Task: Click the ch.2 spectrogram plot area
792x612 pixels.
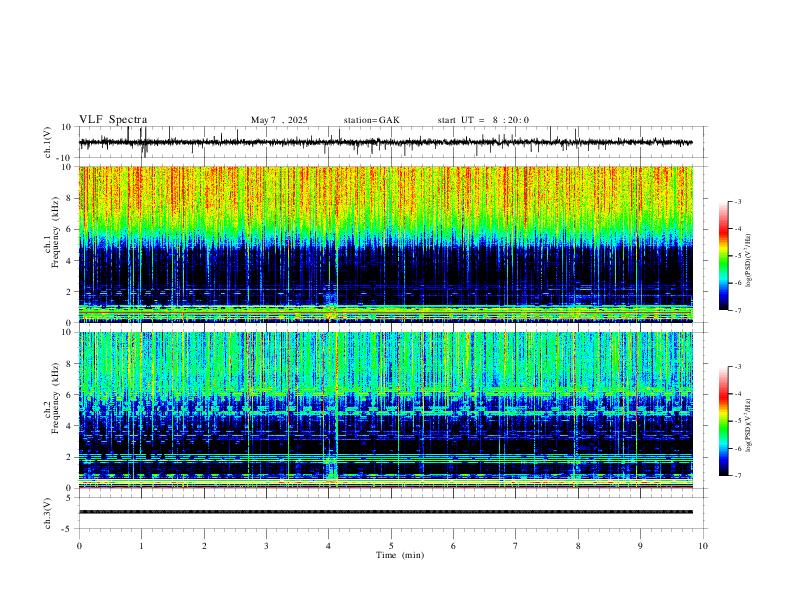Action: [386, 410]
